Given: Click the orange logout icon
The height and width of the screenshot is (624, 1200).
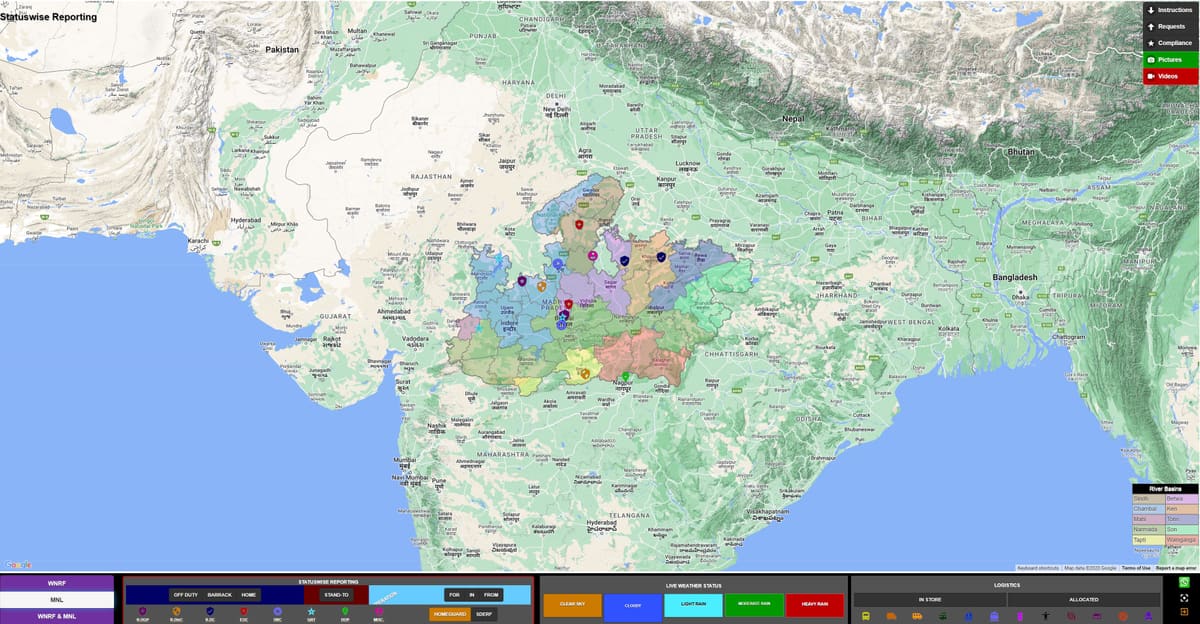Looking at the screenshot, I should pos(1184,612).
